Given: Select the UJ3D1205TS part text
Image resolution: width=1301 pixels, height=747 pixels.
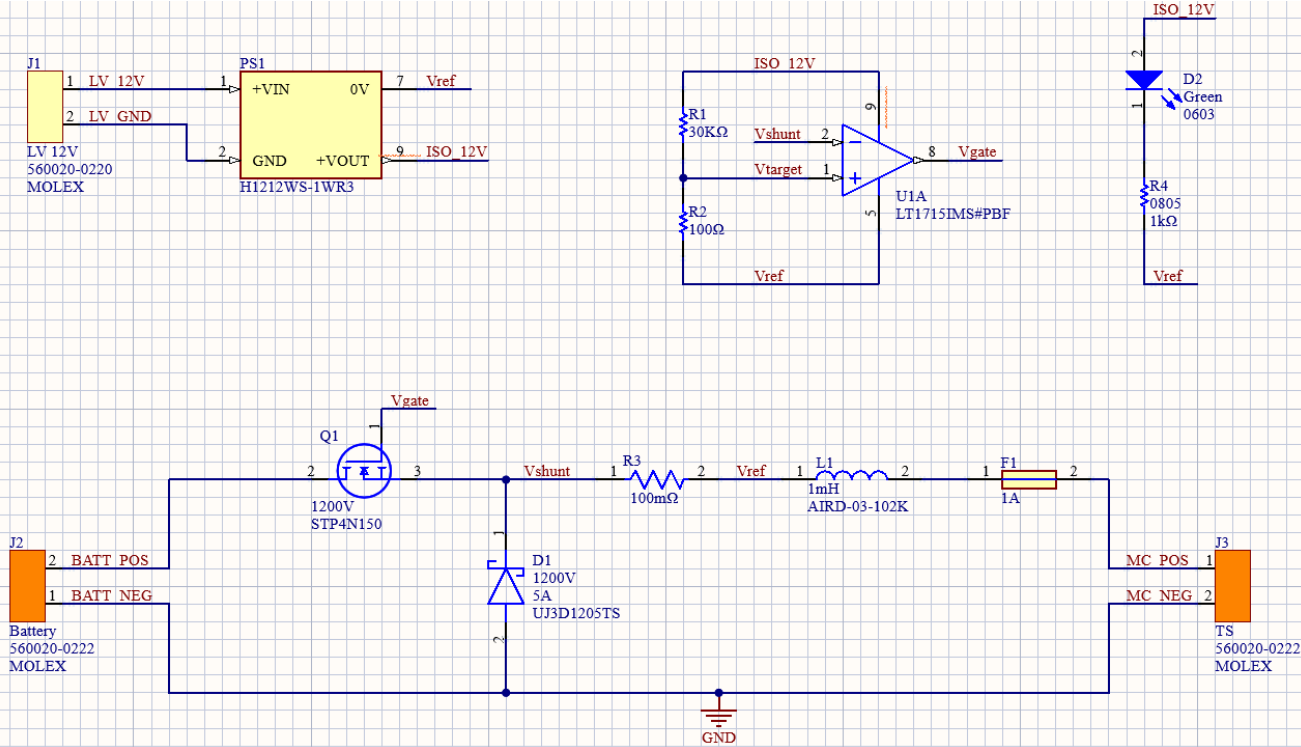Looking at the screenshot, I should click(576, 613).
